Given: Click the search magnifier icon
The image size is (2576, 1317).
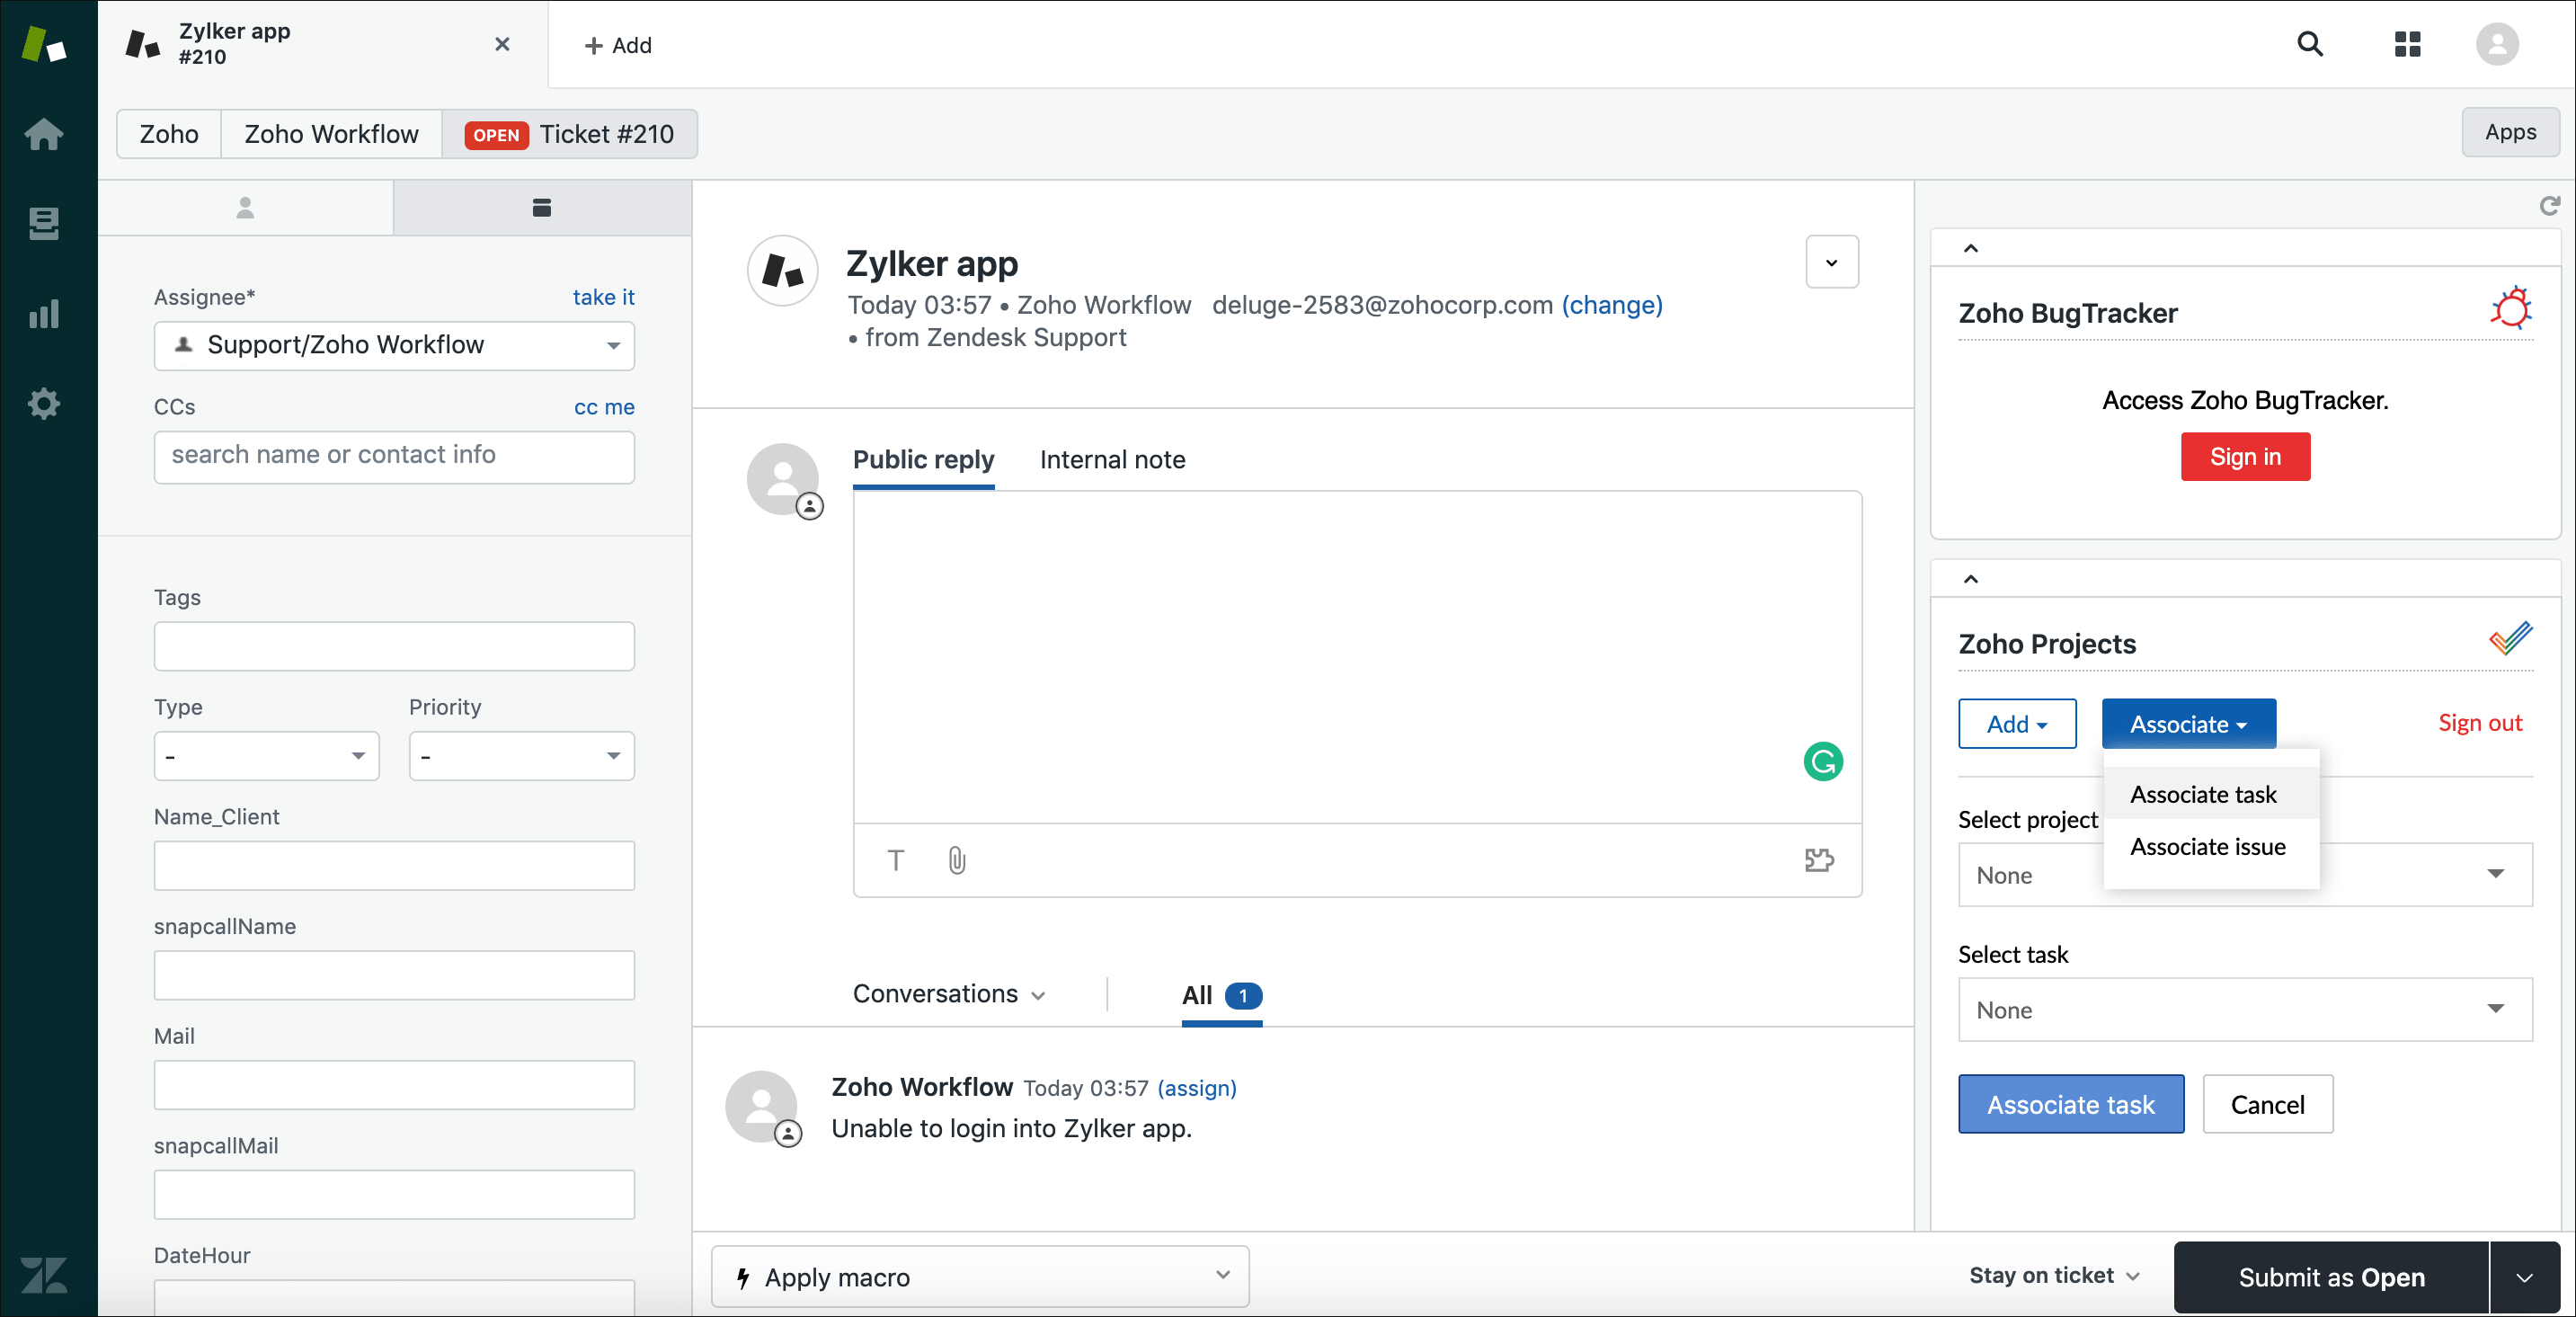Looking at the screenshot, I should pyautogui.click(x=2309, y=45).
